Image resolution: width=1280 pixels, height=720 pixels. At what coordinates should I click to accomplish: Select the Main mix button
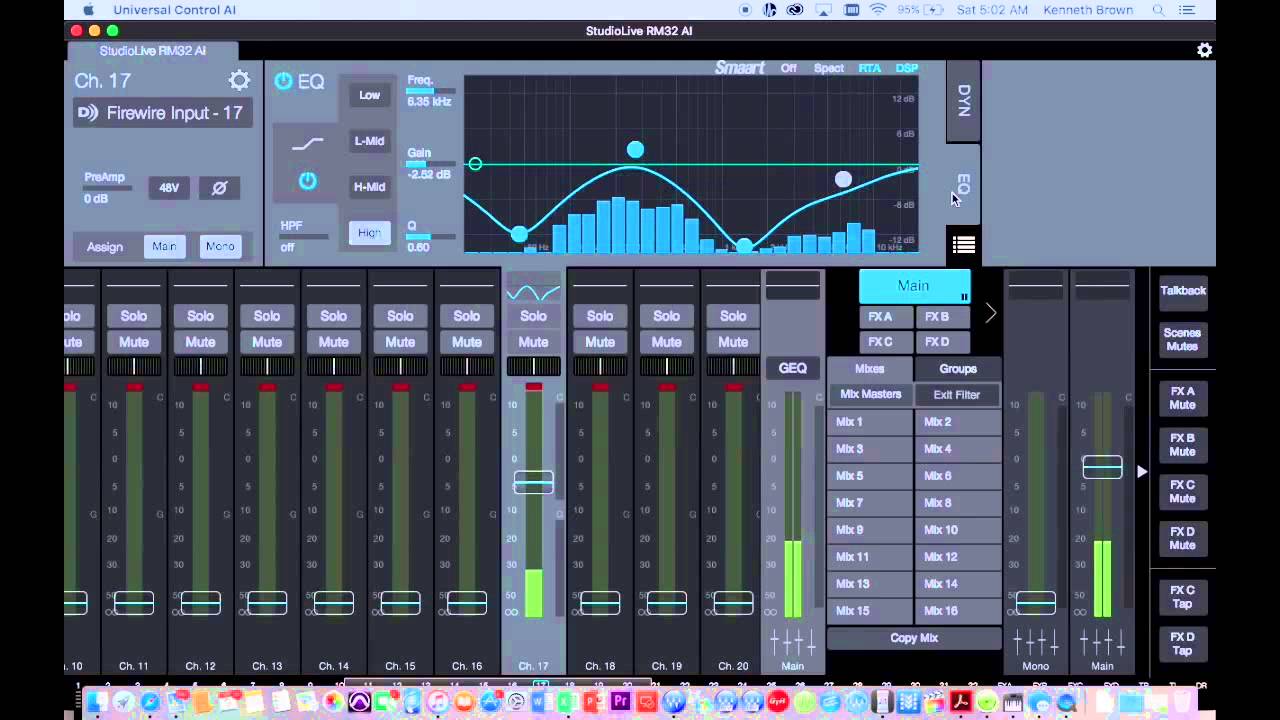point(914,286)
